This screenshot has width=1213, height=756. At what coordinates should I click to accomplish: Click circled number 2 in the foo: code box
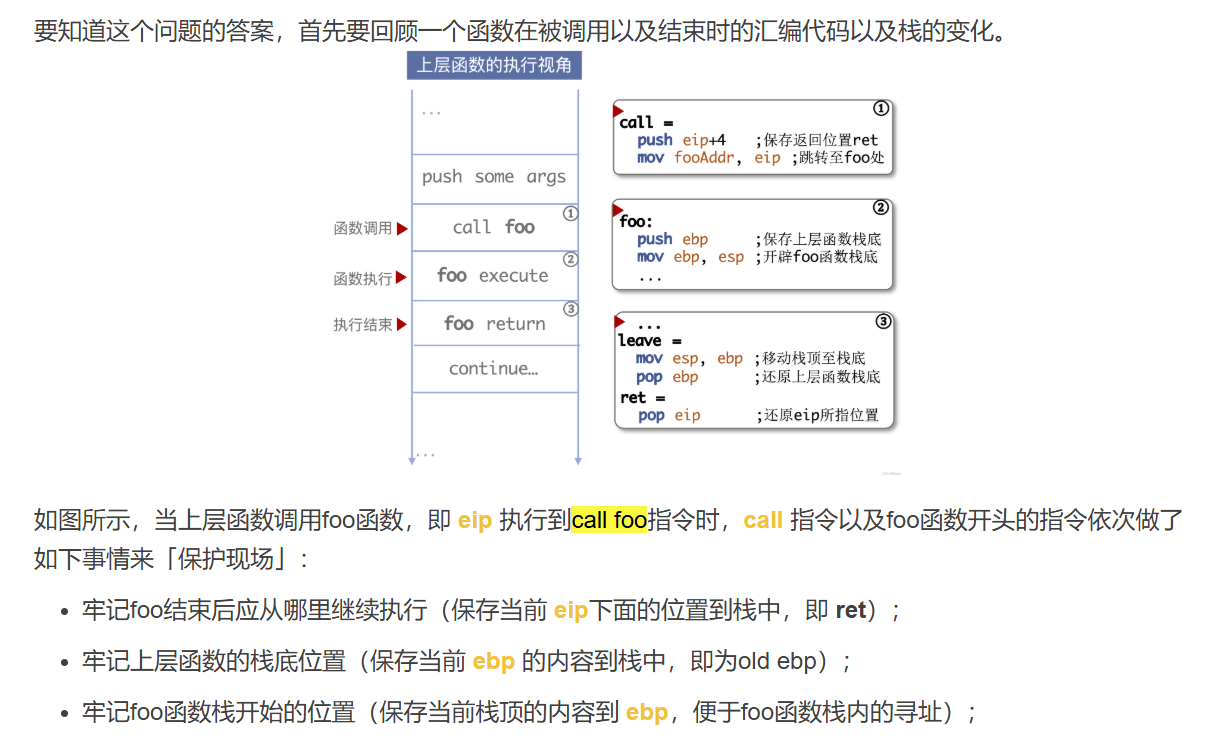[881, 208]
